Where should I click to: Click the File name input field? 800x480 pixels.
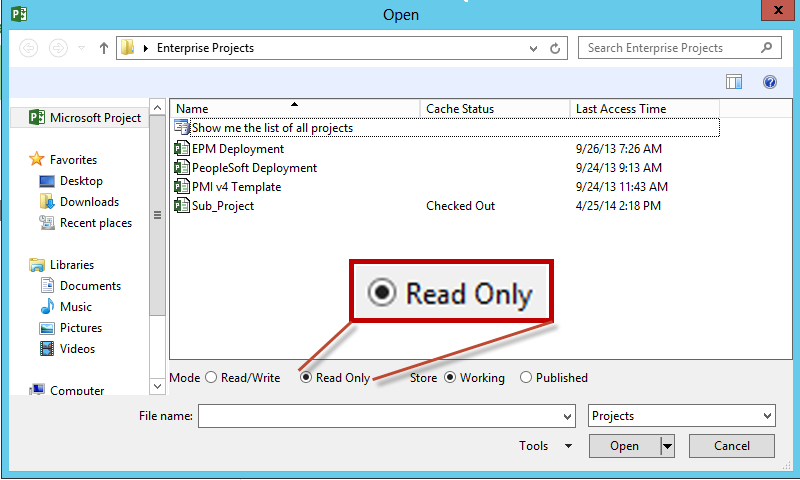coord(379,416)
